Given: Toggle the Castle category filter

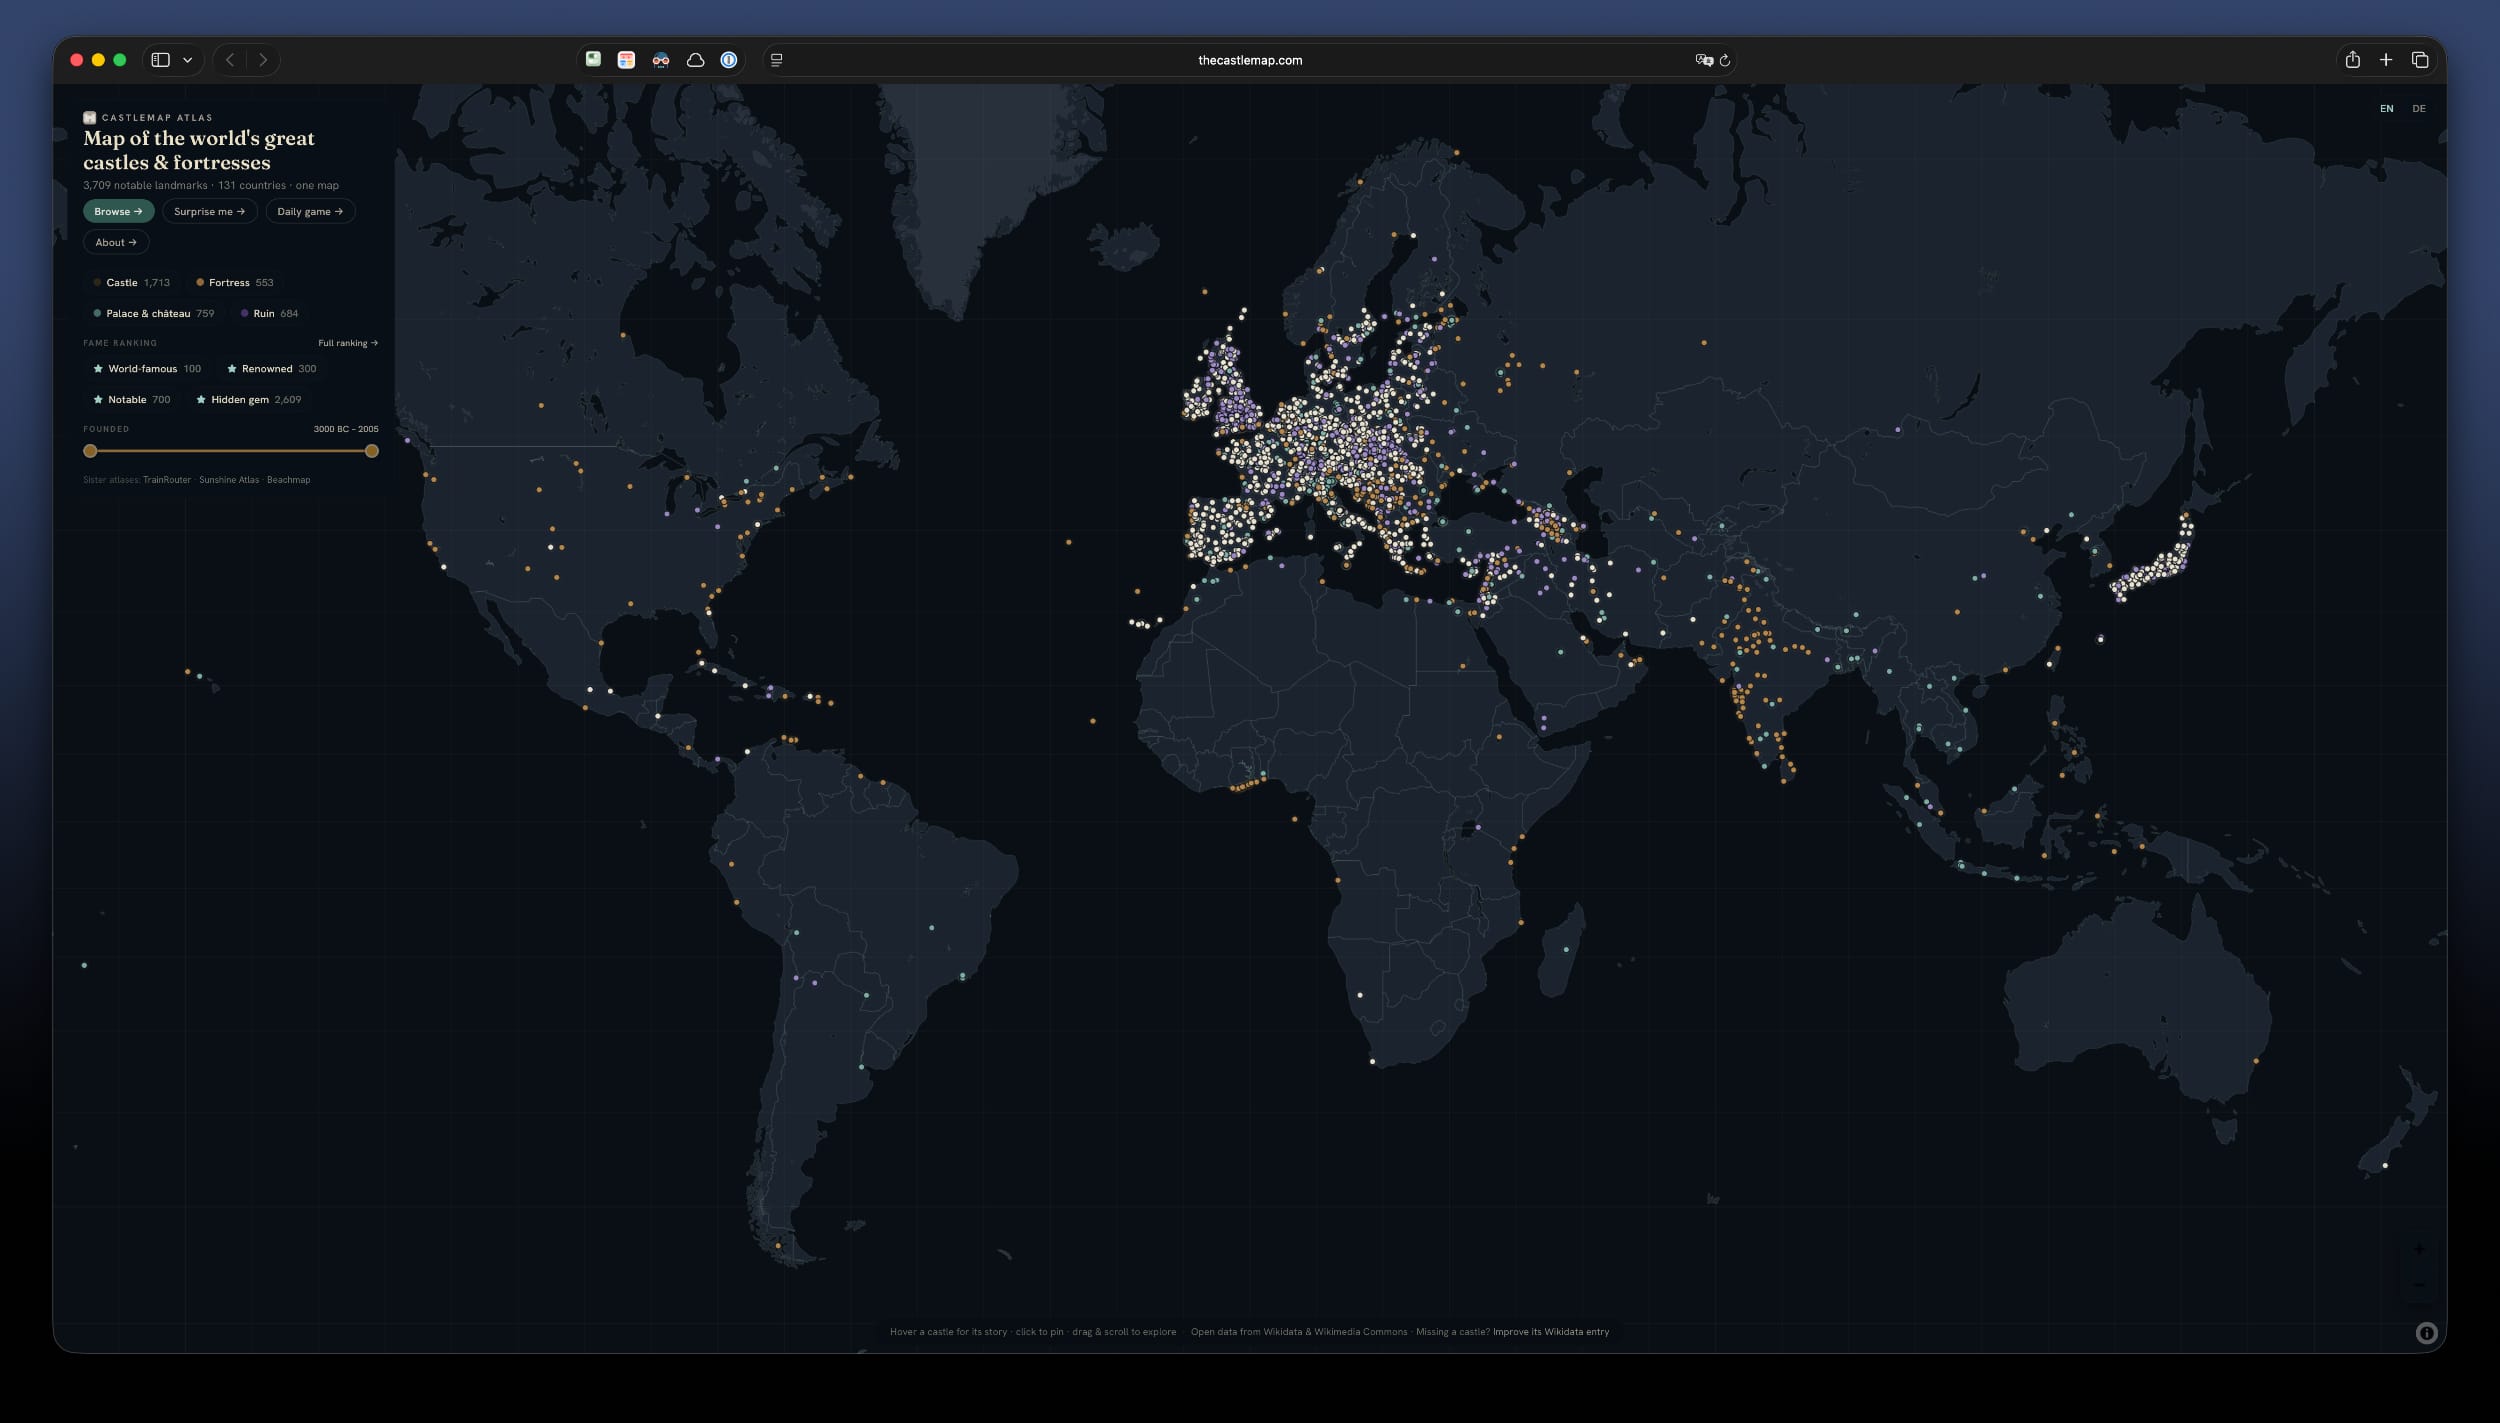Looking at the screenshot, I should pyautogui.click(x=132, y=283).
